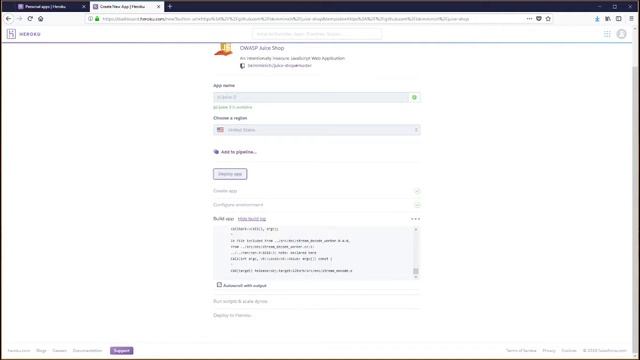Close the Create New App | Heroku tab
Screen dimensions: 640x360
pyautogui.click(x=158, y=7)
